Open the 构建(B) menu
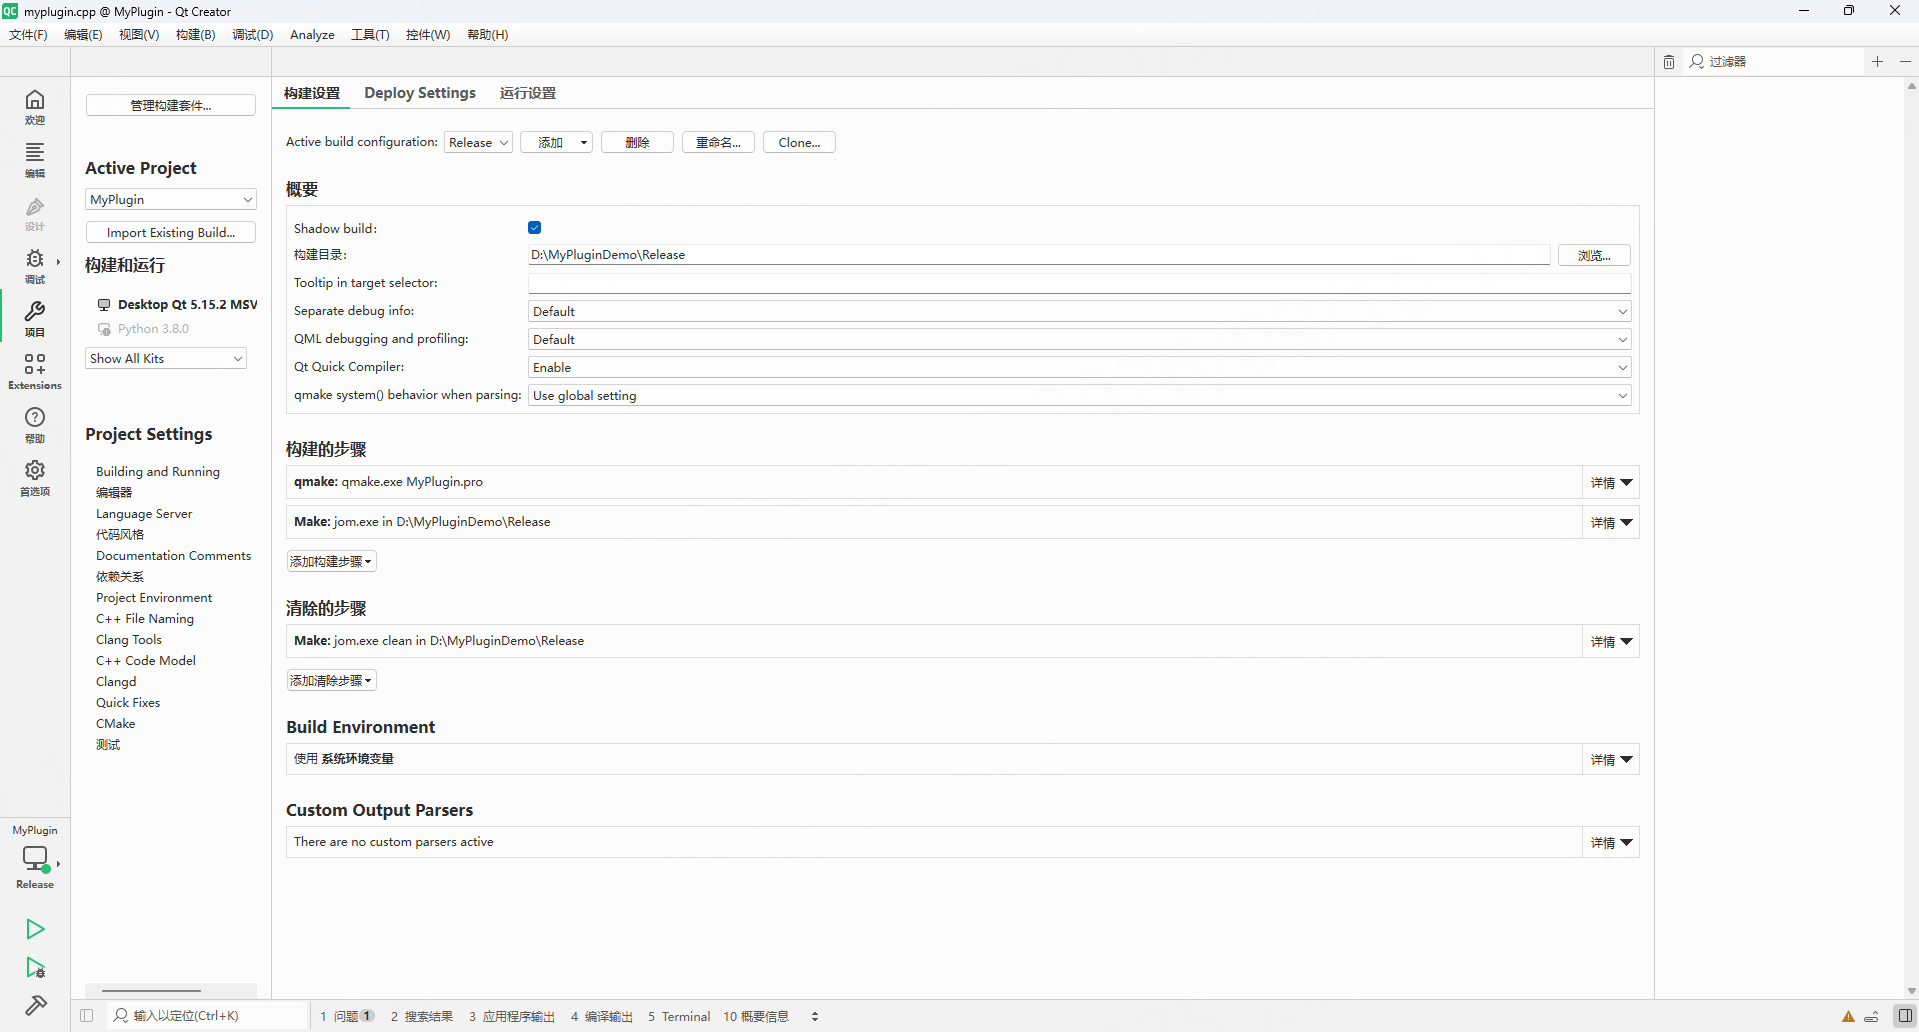The image size is (1919, 1032). pyautogui.click(x=195, y=35)
